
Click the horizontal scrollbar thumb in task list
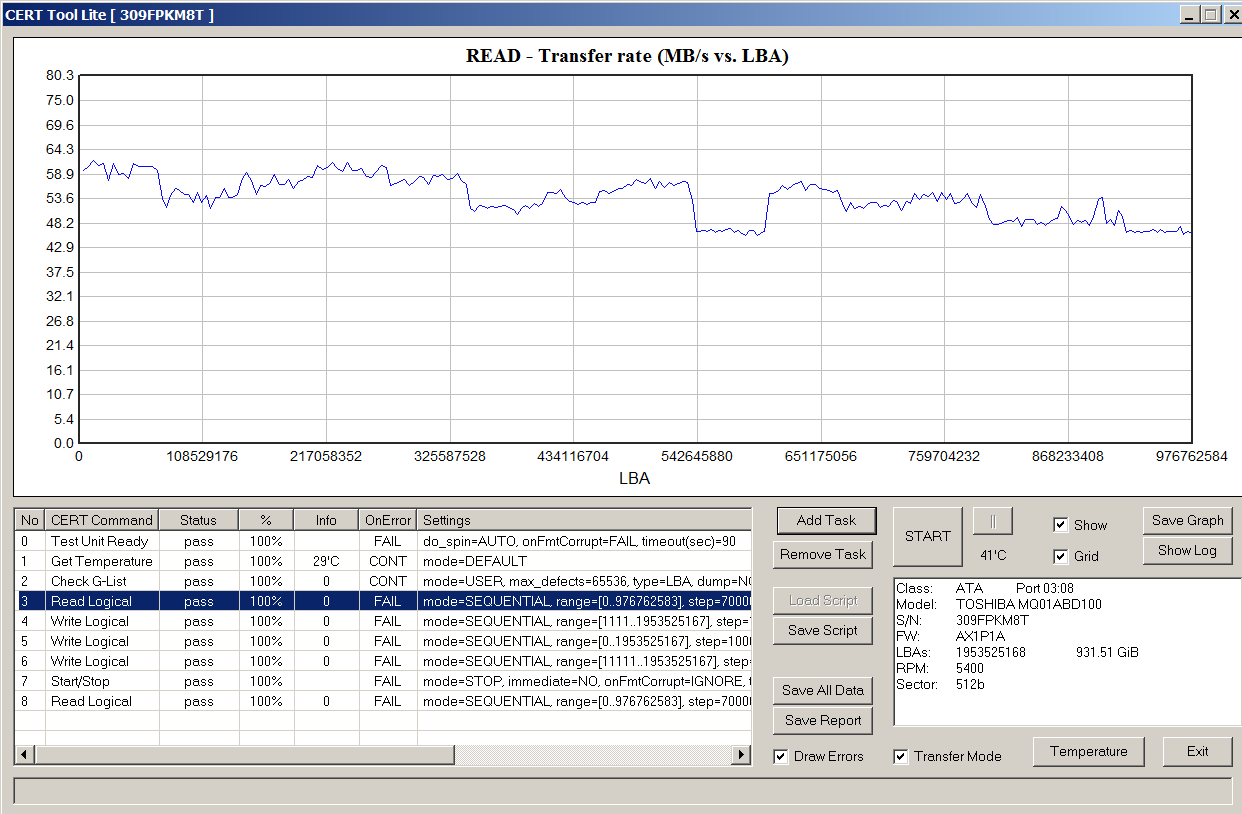click(244, 754)
